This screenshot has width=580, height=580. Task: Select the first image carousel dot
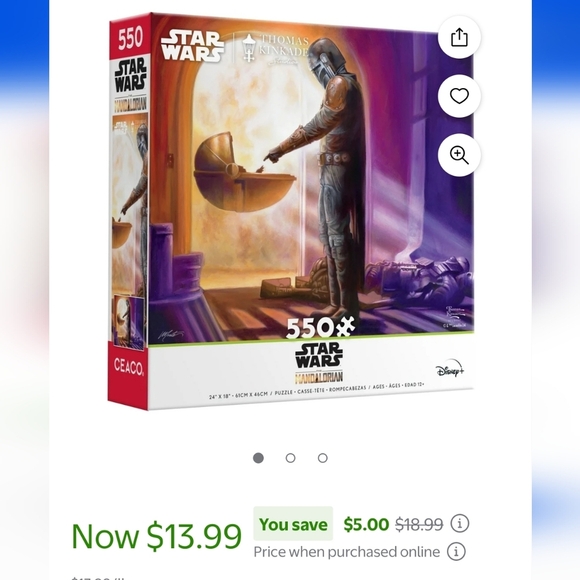coord(258,458)
